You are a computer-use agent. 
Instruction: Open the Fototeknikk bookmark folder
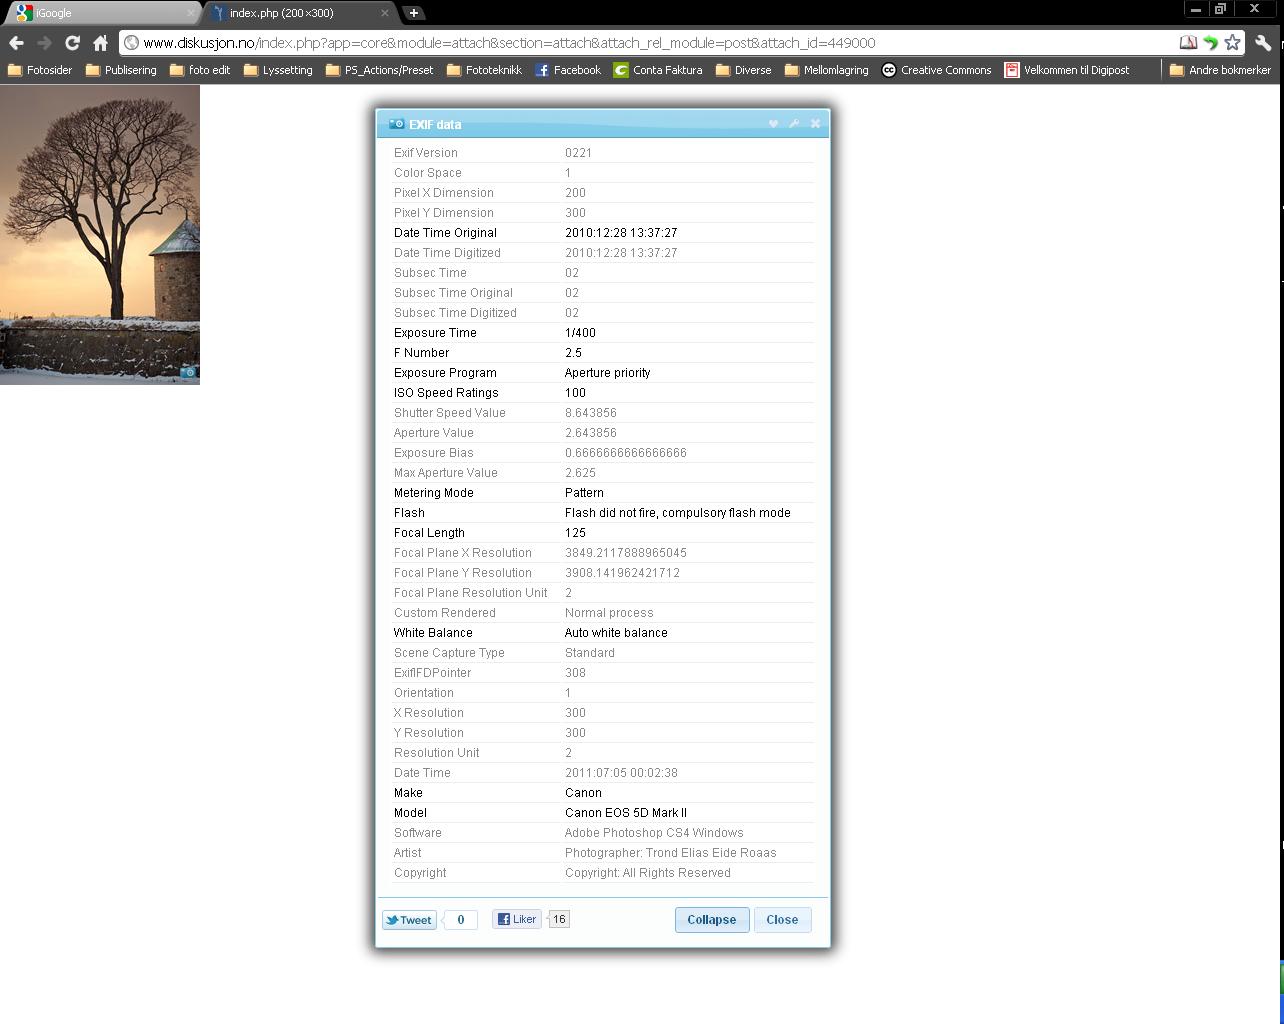point(484,70)
